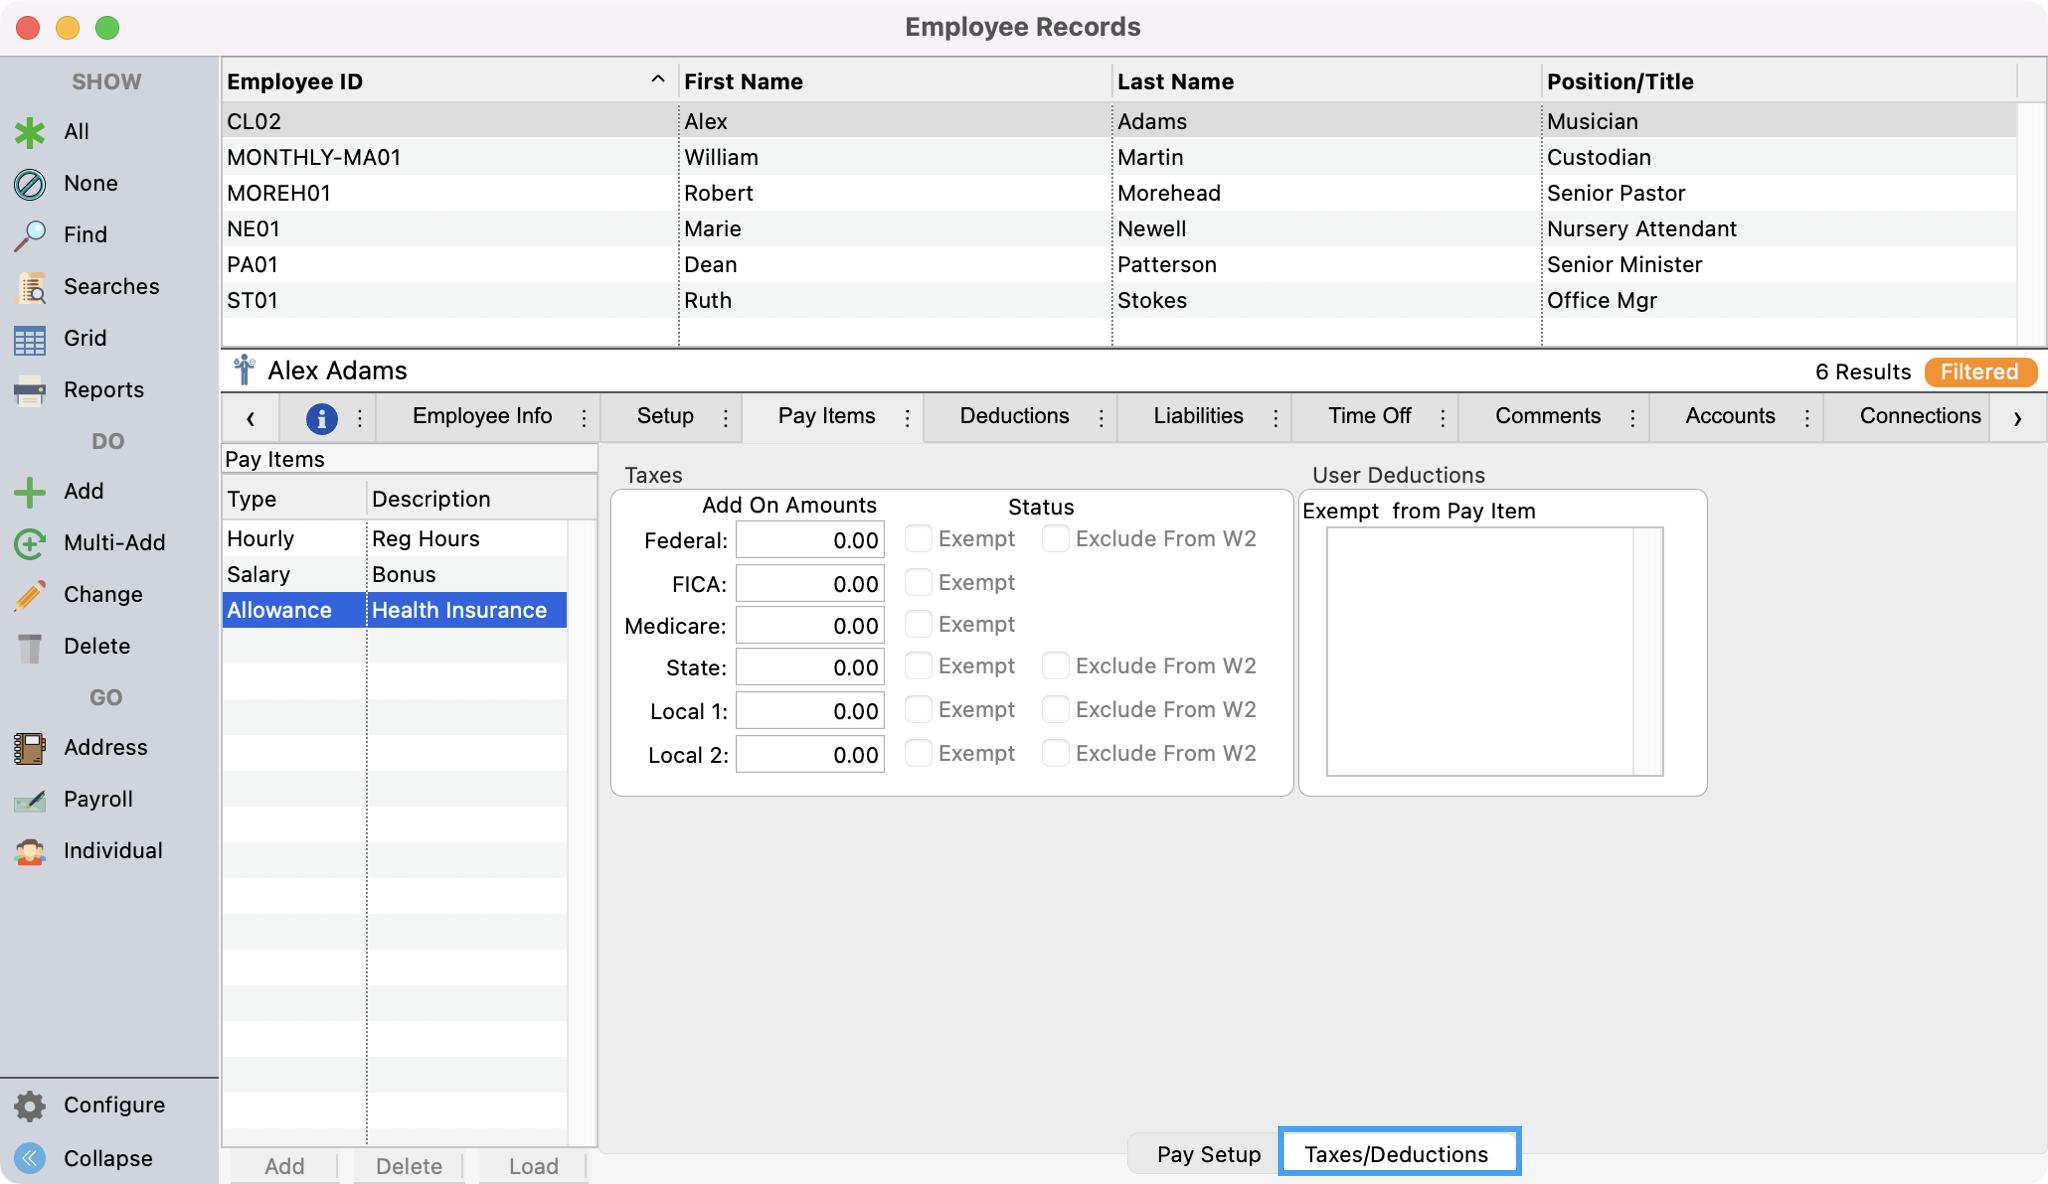Click the Load button under Pay Items
Image resolution: width=2048 pixels, height=1184 pixels.
pyautogui.click(x=533, y=1166)
